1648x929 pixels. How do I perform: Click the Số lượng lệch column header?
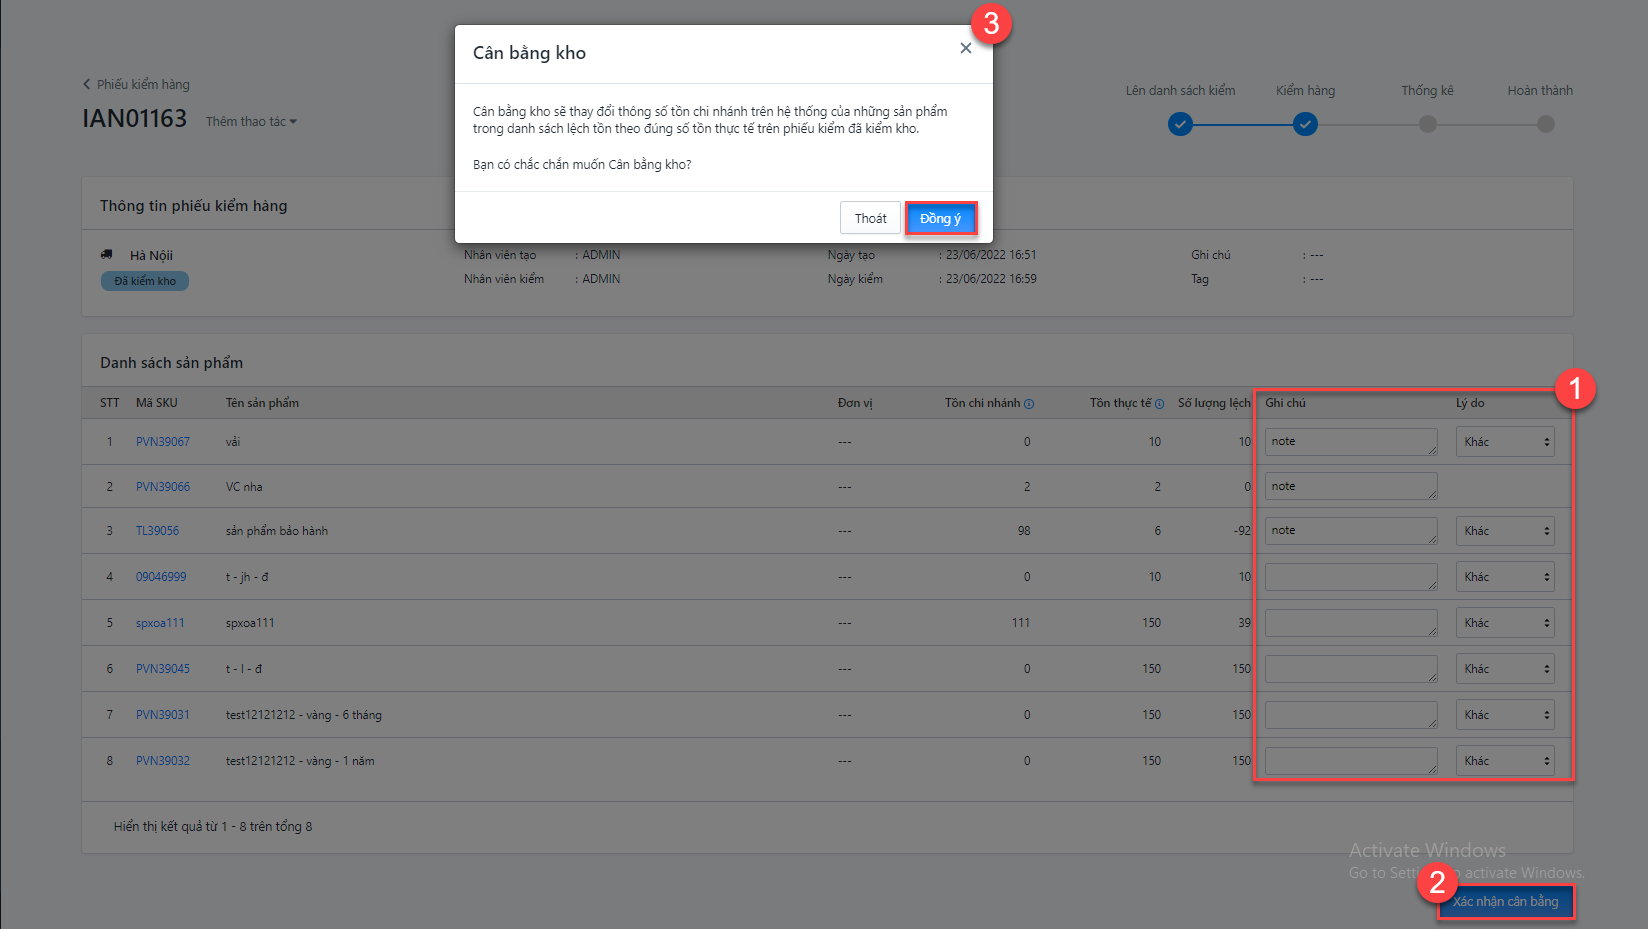click(x=1214, y=403)
